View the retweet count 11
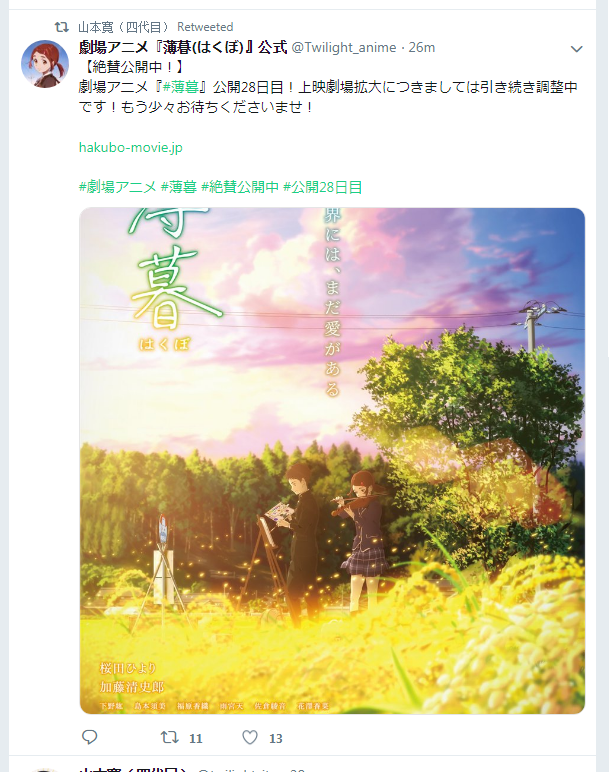Image resolution: width=609 pixels, height=772 pixels. (x=196, y=738)
